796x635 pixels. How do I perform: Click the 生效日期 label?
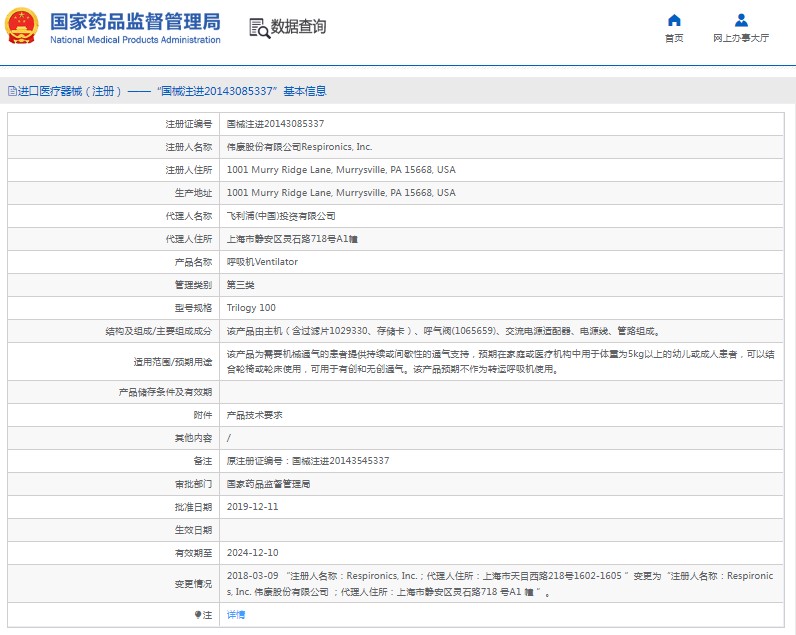(193, 530)
